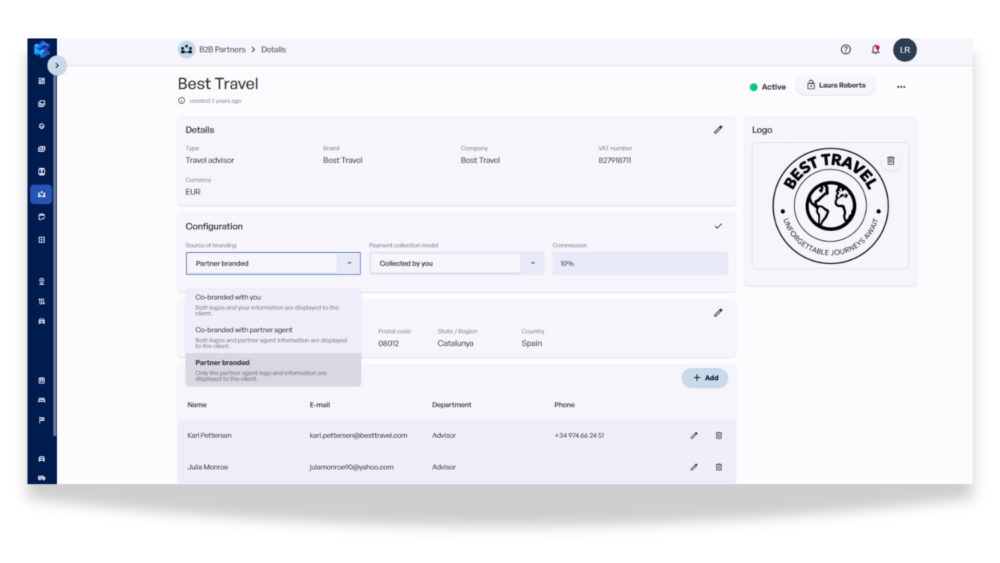Edit the Details section with pencil icon
Viewport: 1000px width, 563px height.
coord(718,130)
